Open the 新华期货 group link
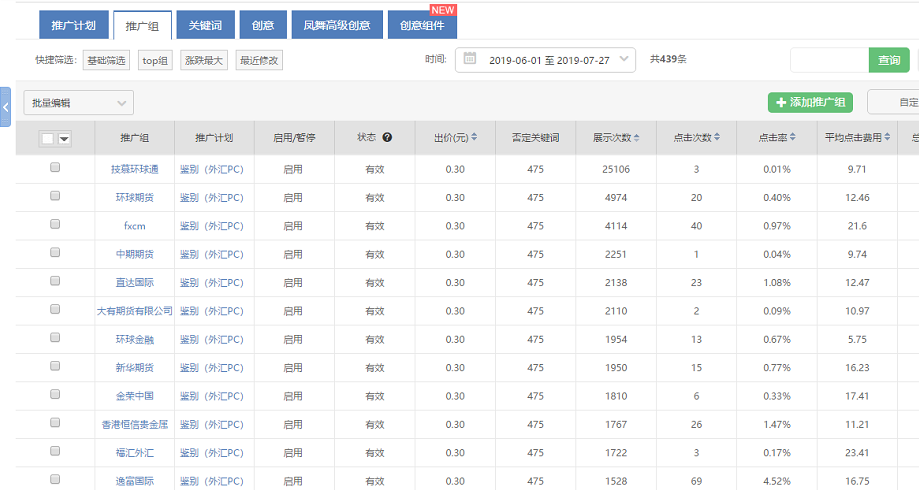The width and height of the screenshot is (919, 490). 135,368
